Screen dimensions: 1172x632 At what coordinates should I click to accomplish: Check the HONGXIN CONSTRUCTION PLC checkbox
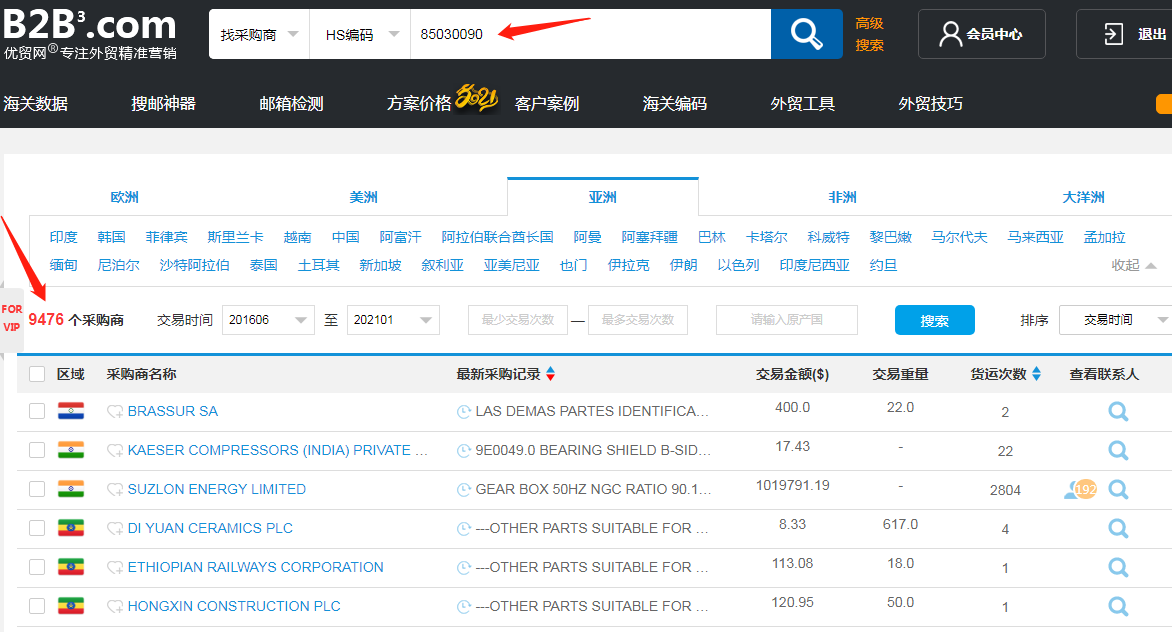[37, 605]
